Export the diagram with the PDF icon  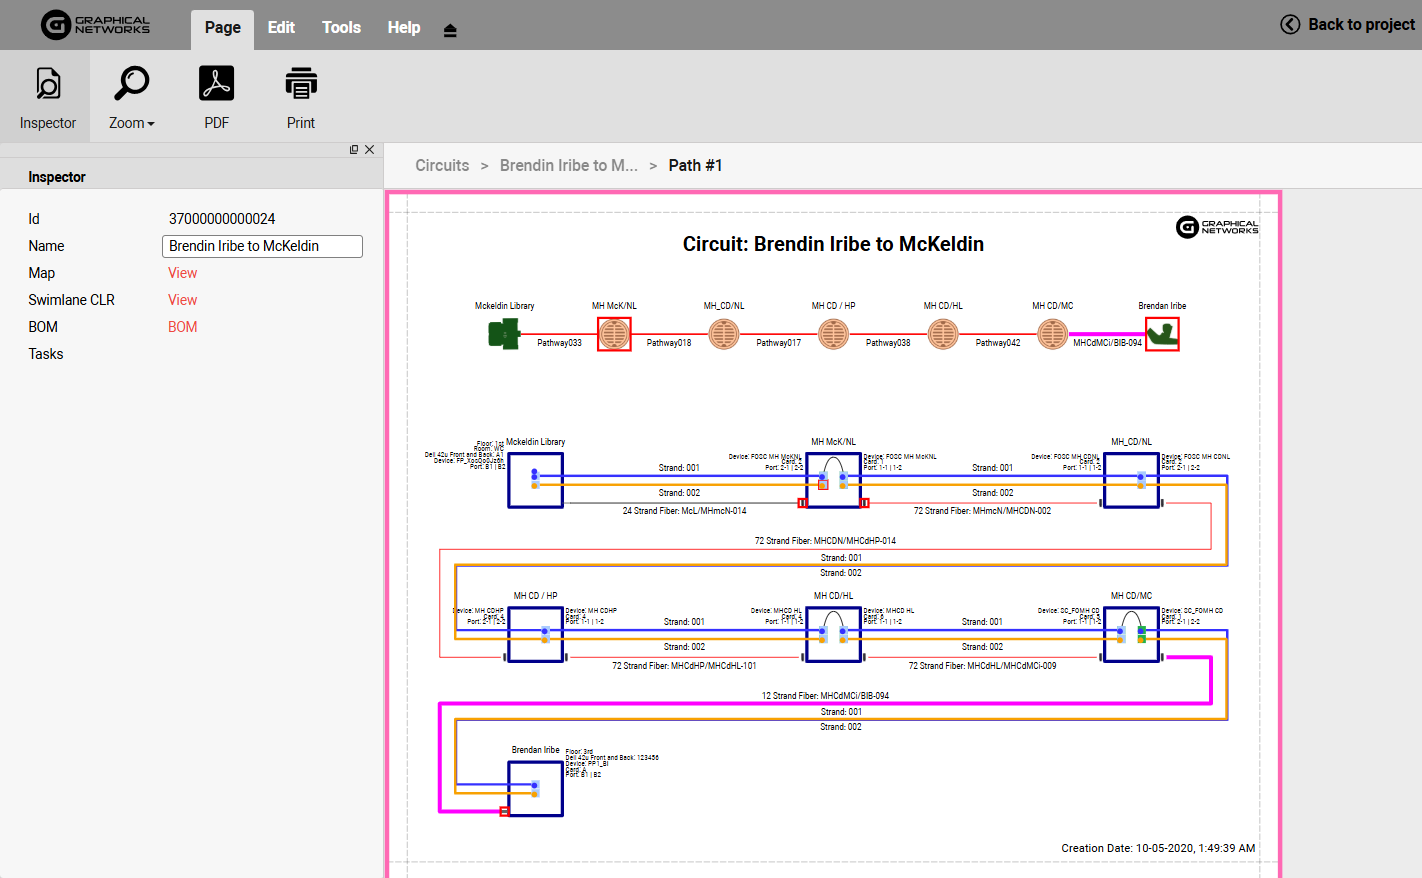216,97
